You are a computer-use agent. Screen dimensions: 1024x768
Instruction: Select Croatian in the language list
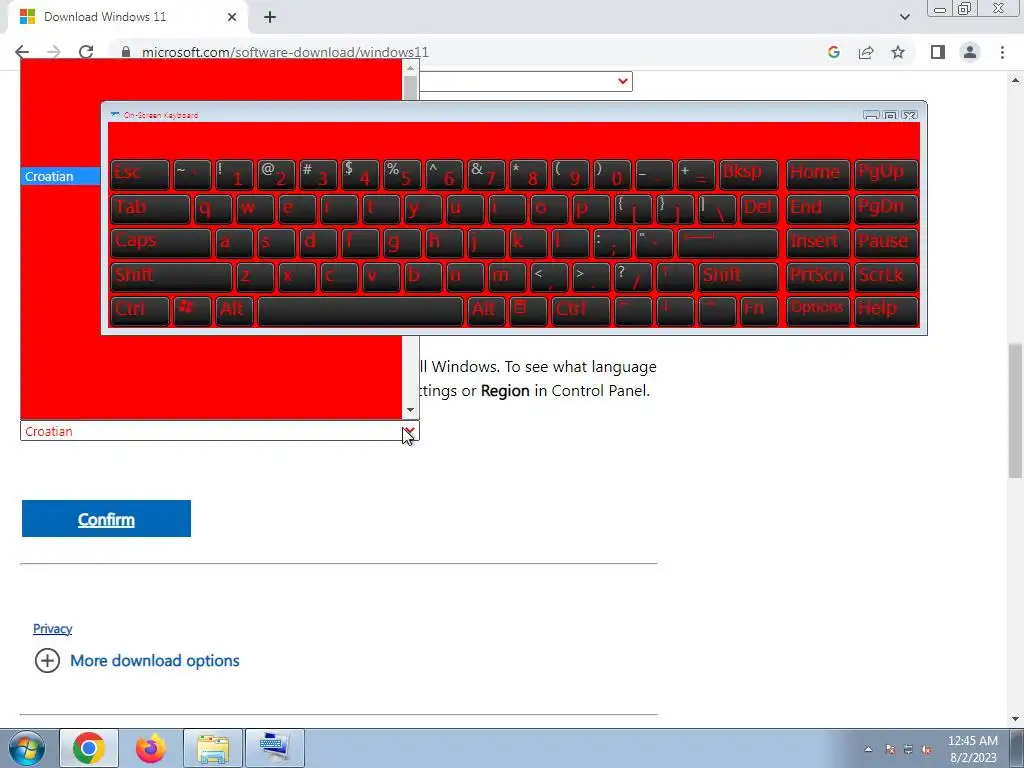(60, 176)
